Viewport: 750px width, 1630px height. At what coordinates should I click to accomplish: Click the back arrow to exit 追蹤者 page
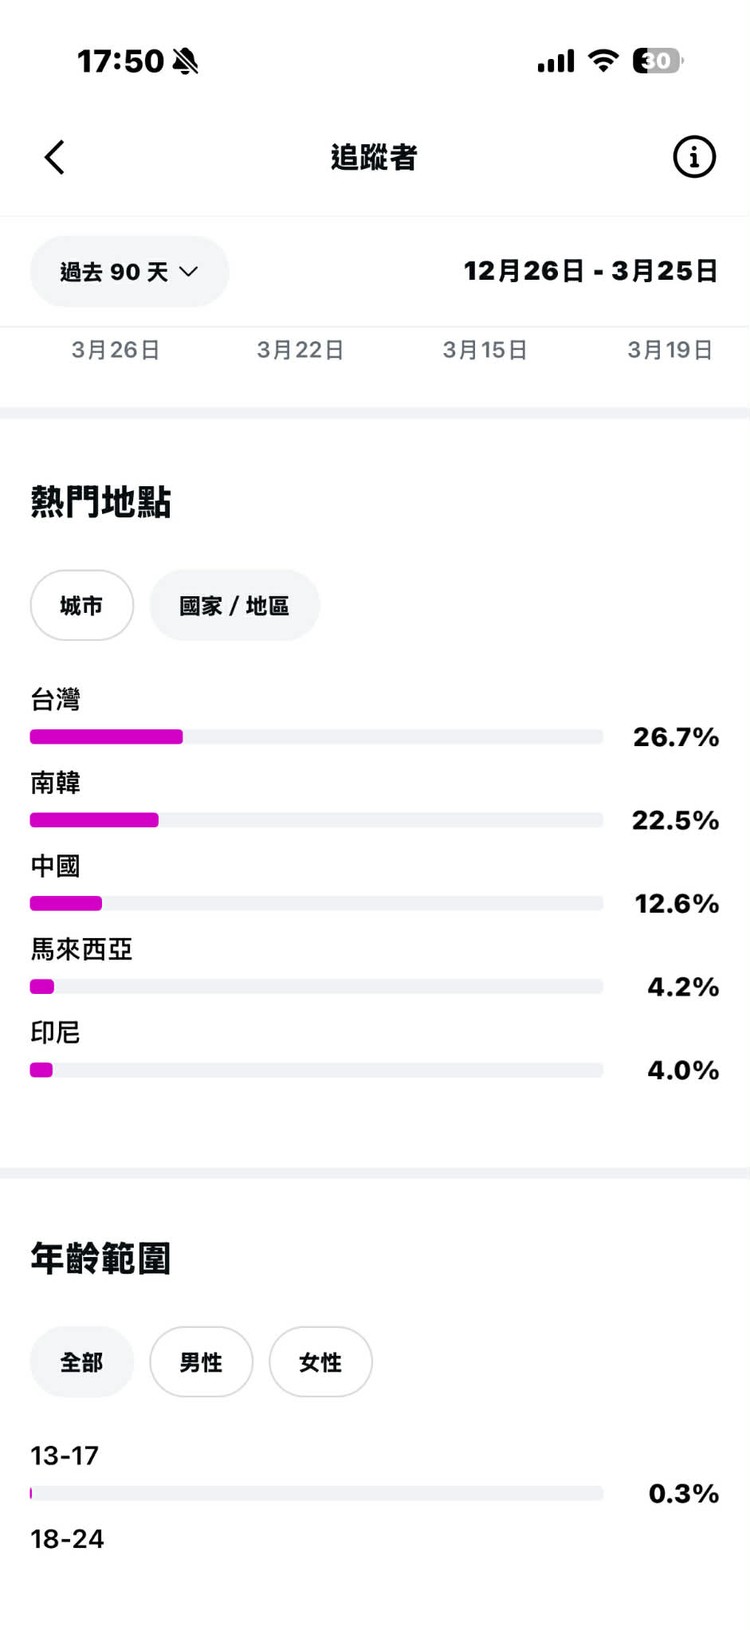tap(55, 157)
